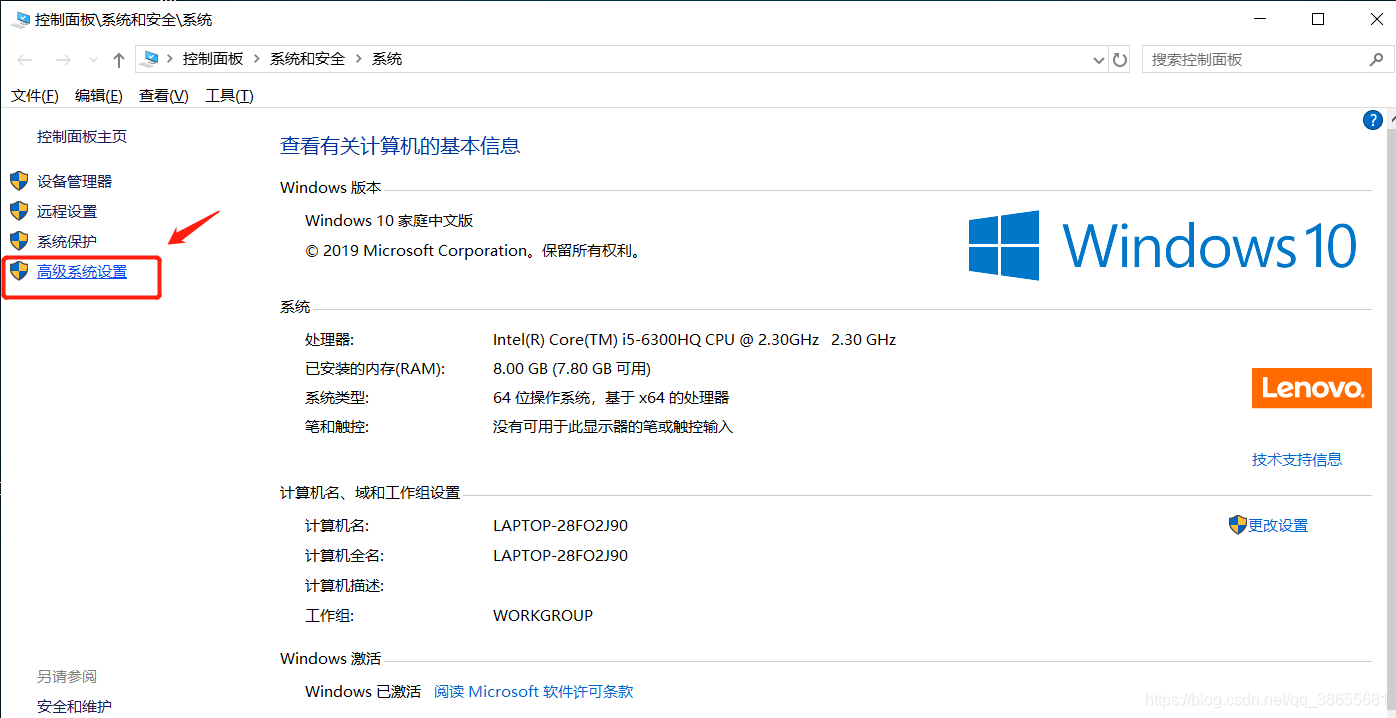The width and height of the screenshot is (1396, 718).
Task: Select the WORKGROUP value text
Action: 543,615
